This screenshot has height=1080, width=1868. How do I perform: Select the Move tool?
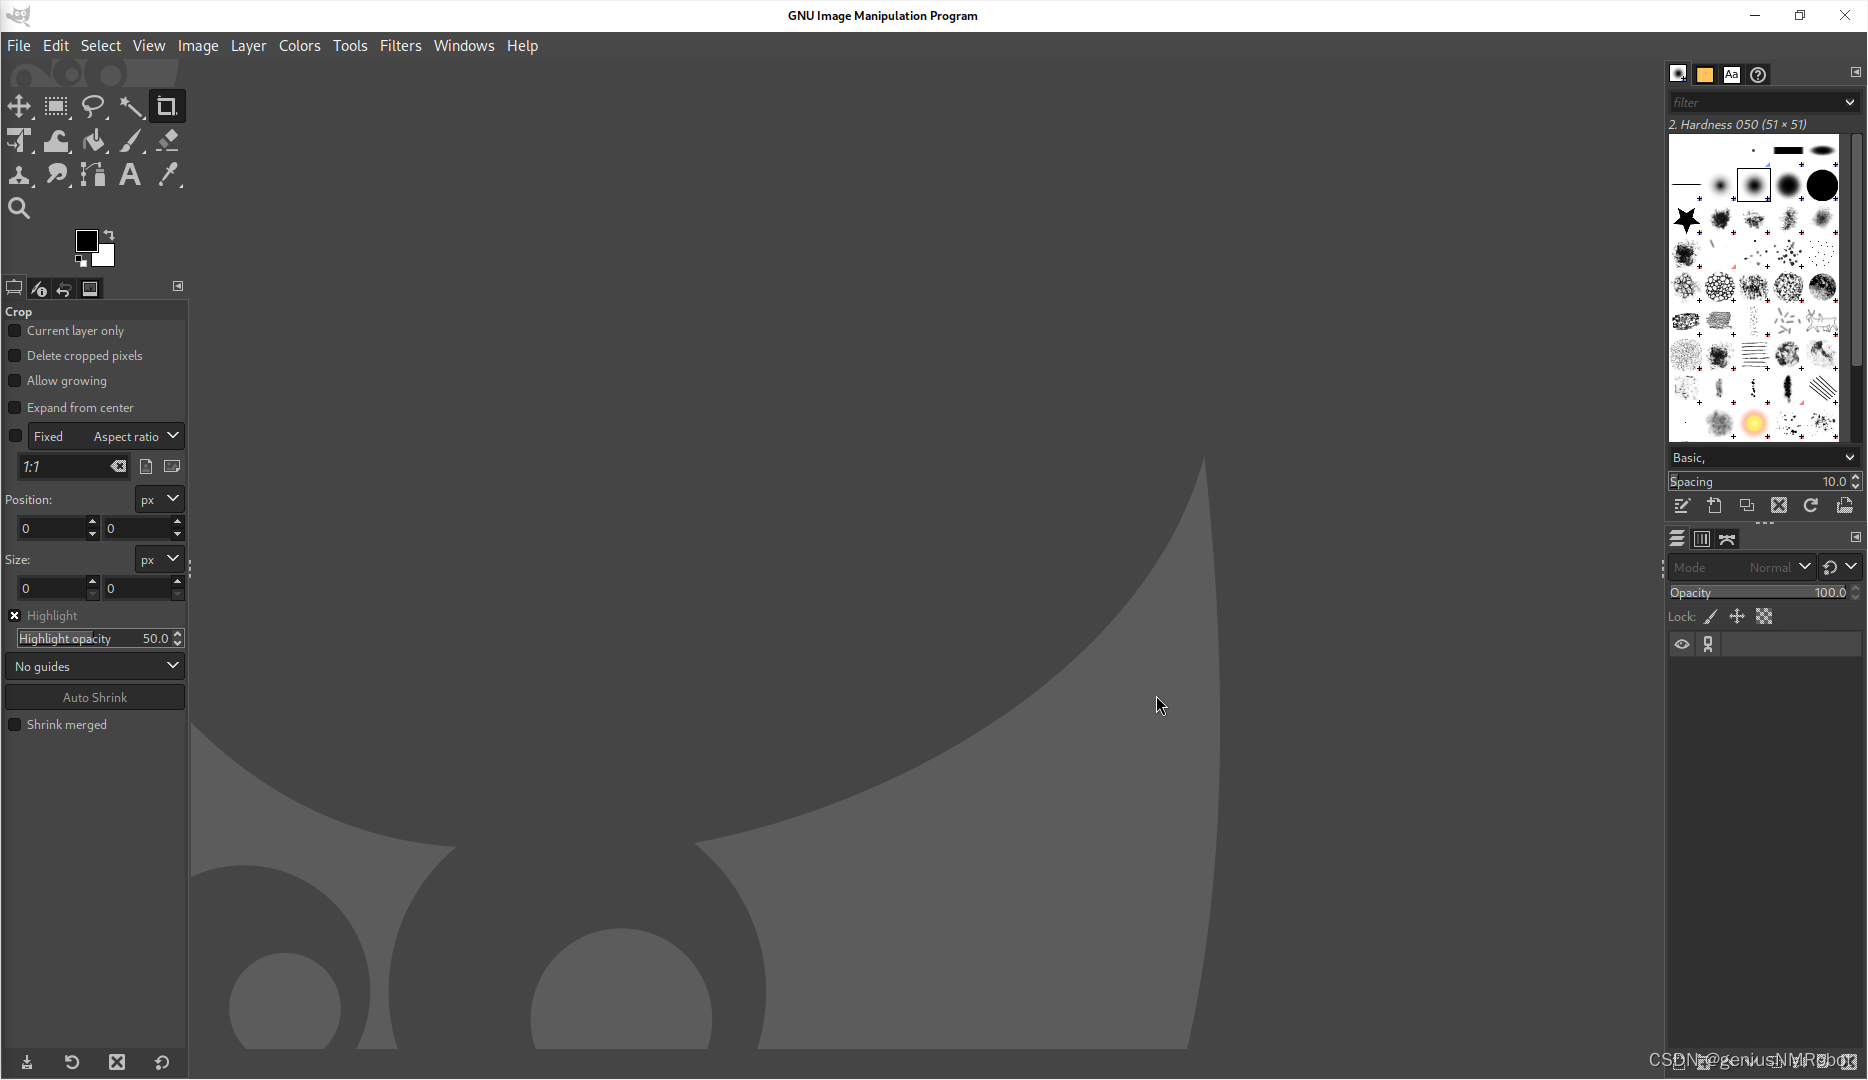click(x=19, y=106)
